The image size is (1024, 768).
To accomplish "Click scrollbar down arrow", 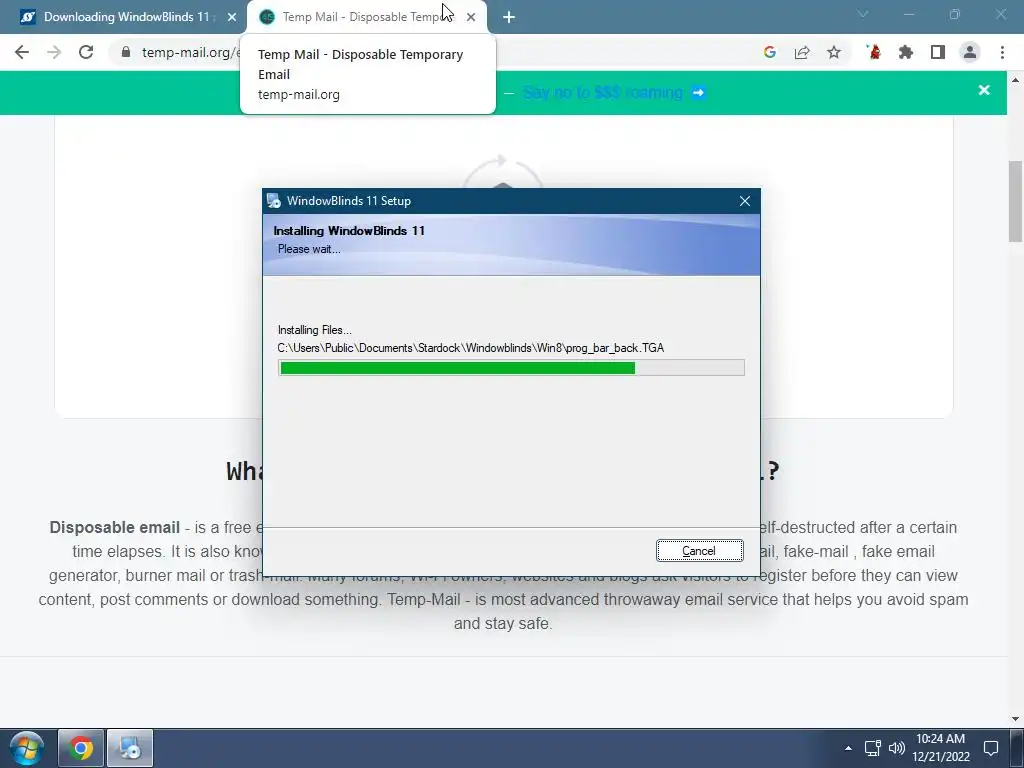I will pyautogui.click(x=1016, y=719).
